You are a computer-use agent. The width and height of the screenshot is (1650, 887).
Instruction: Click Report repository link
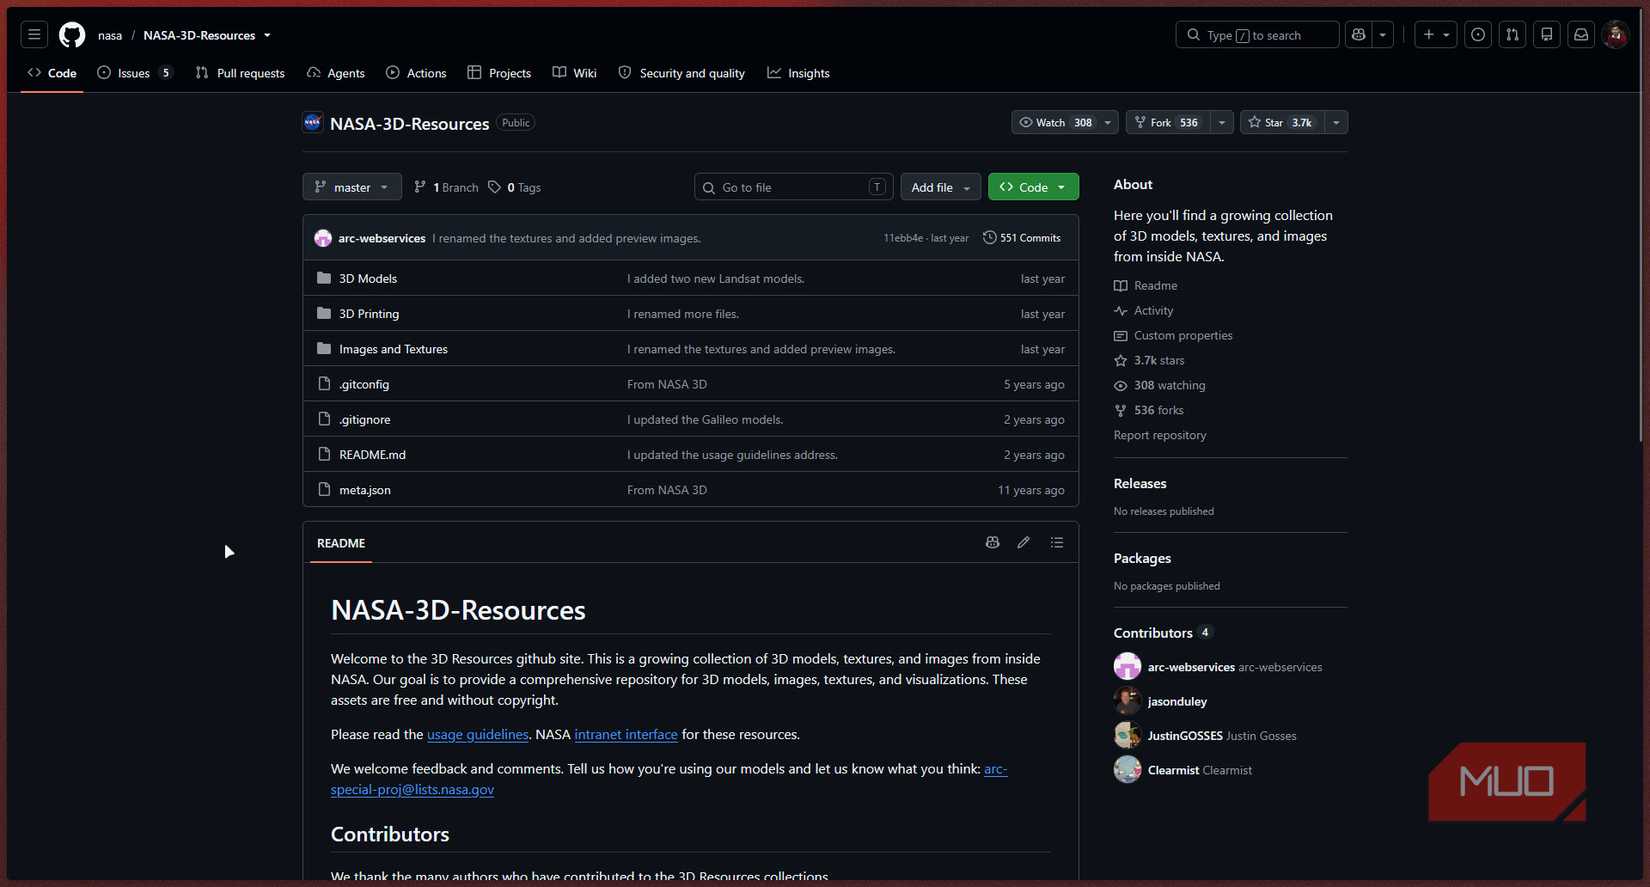tap(1160, 435)
